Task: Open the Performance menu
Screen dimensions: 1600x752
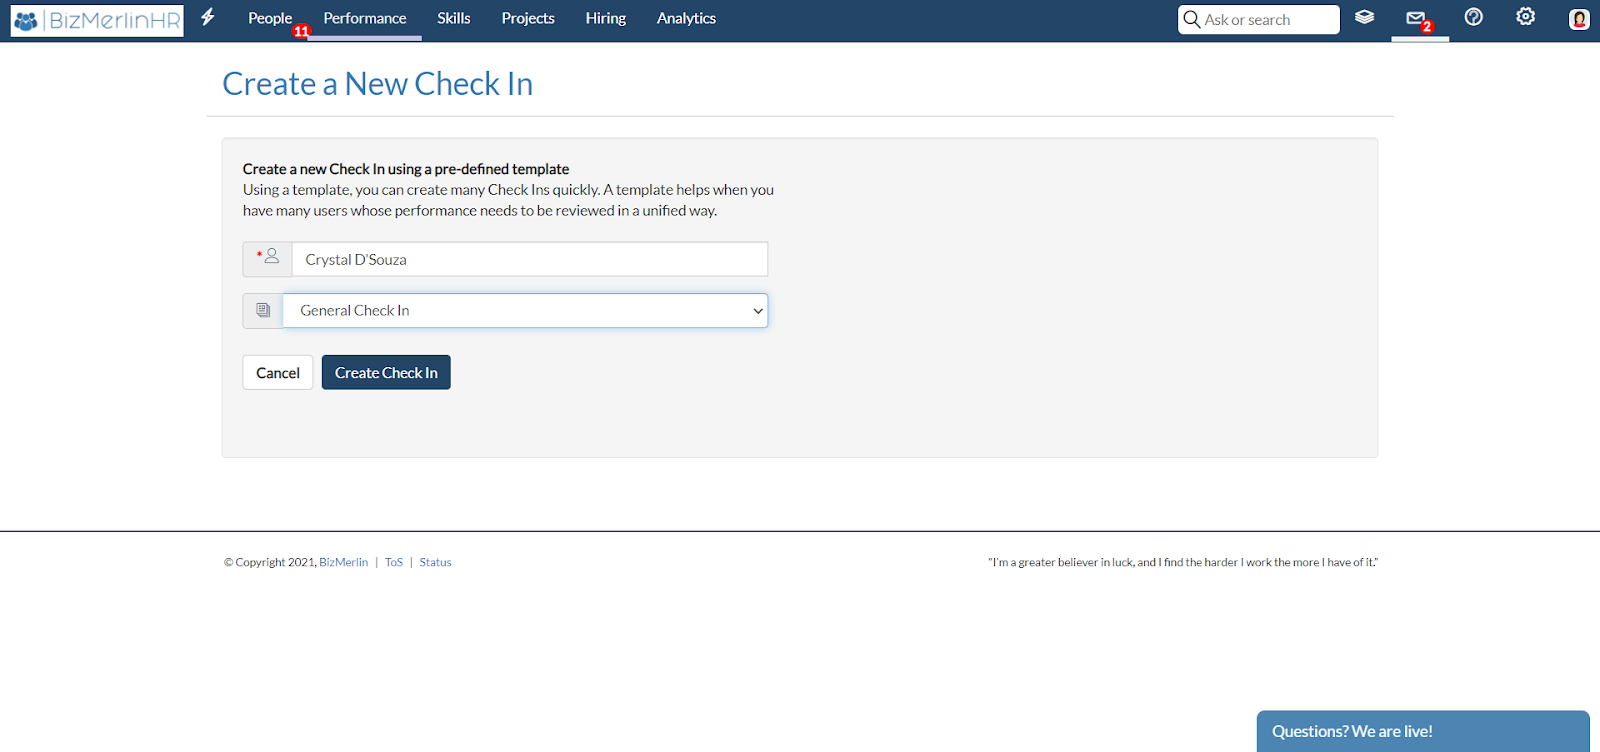Action: (365, 18)
